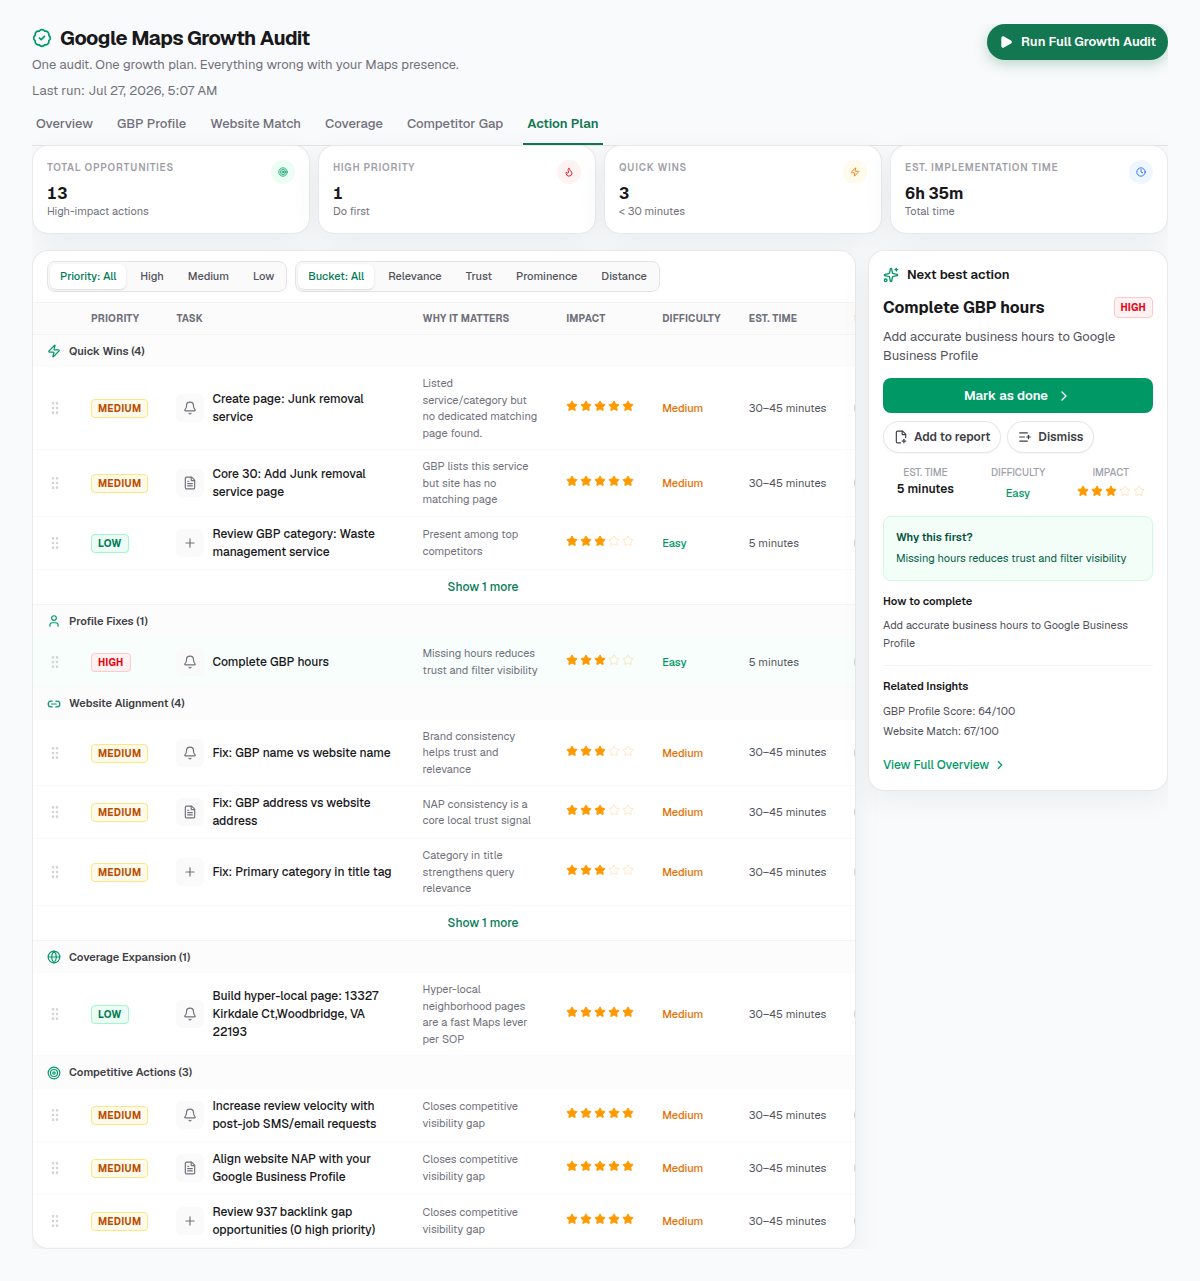1200x1281 pixels.
Task: Dismiss the next best action
Action: pyautogui.click(x=1050, y=437)
